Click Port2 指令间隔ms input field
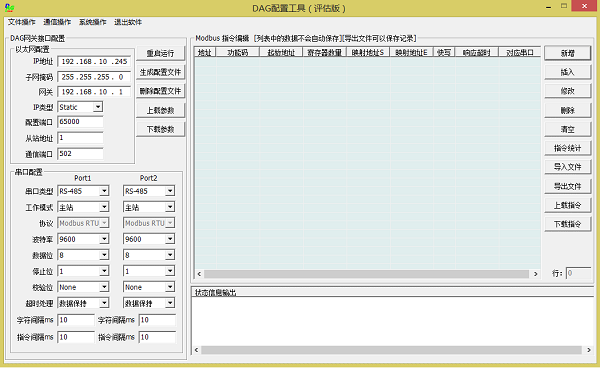This screenshot has width=600, height=368. (x=157, y=337)
